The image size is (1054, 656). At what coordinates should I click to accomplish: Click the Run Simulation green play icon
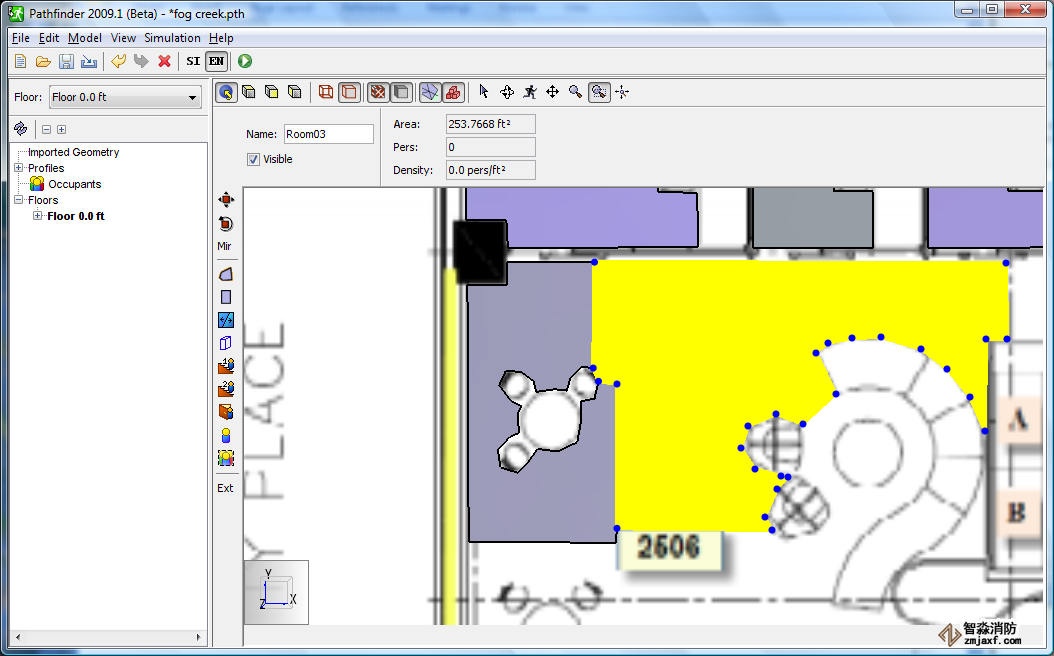(245, 62)
